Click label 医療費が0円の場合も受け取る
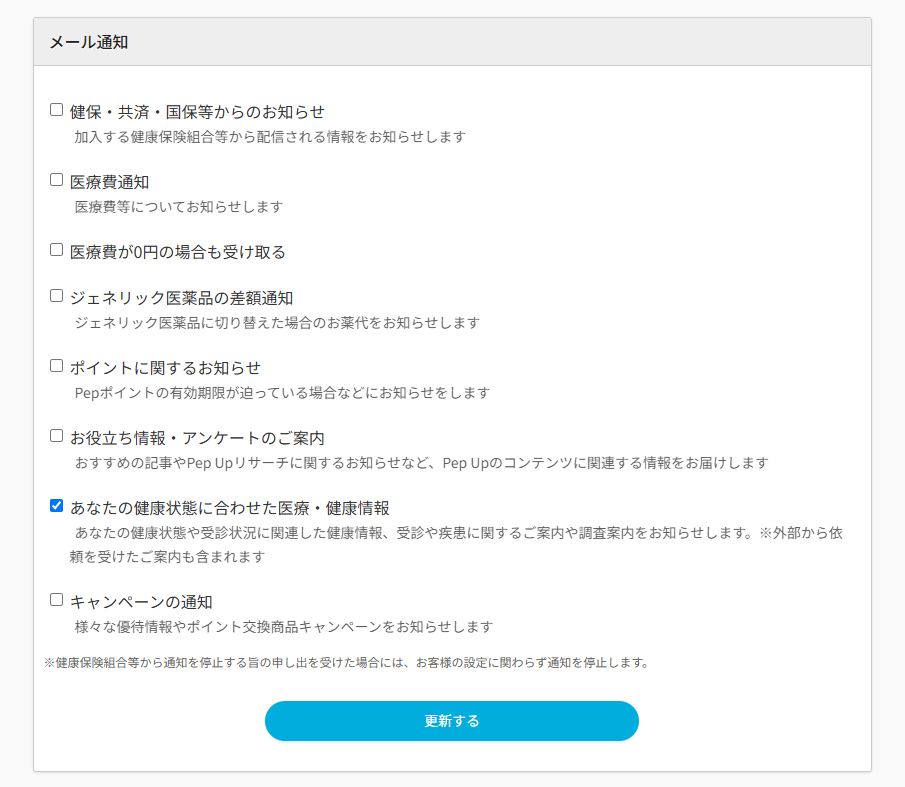This screenshot has height=787, width=905. tap(178, 252)
